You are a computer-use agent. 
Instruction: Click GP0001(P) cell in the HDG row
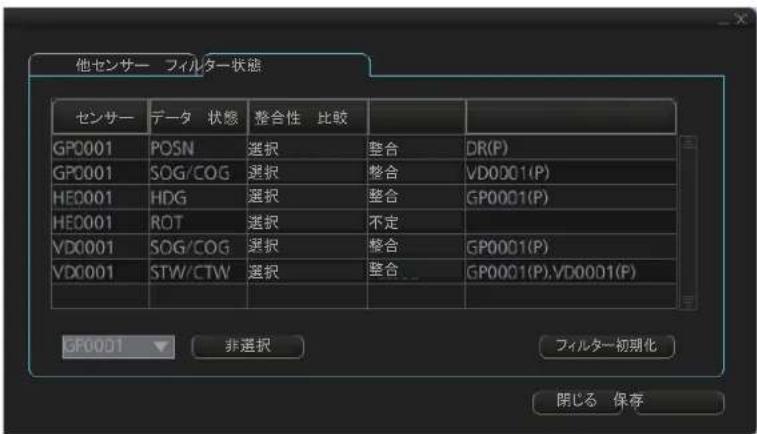pyautogui.click(x=570, y=197)
